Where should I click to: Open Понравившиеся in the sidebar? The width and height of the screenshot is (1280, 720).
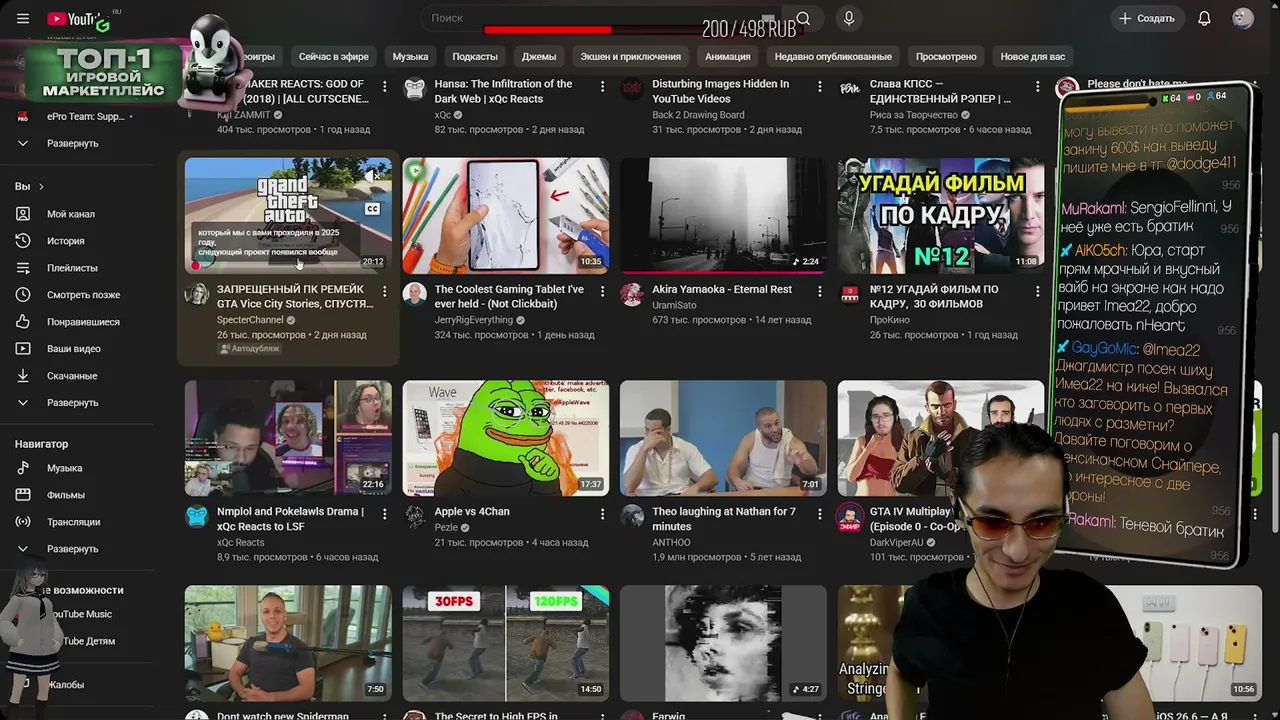click(x=83, y=322)
